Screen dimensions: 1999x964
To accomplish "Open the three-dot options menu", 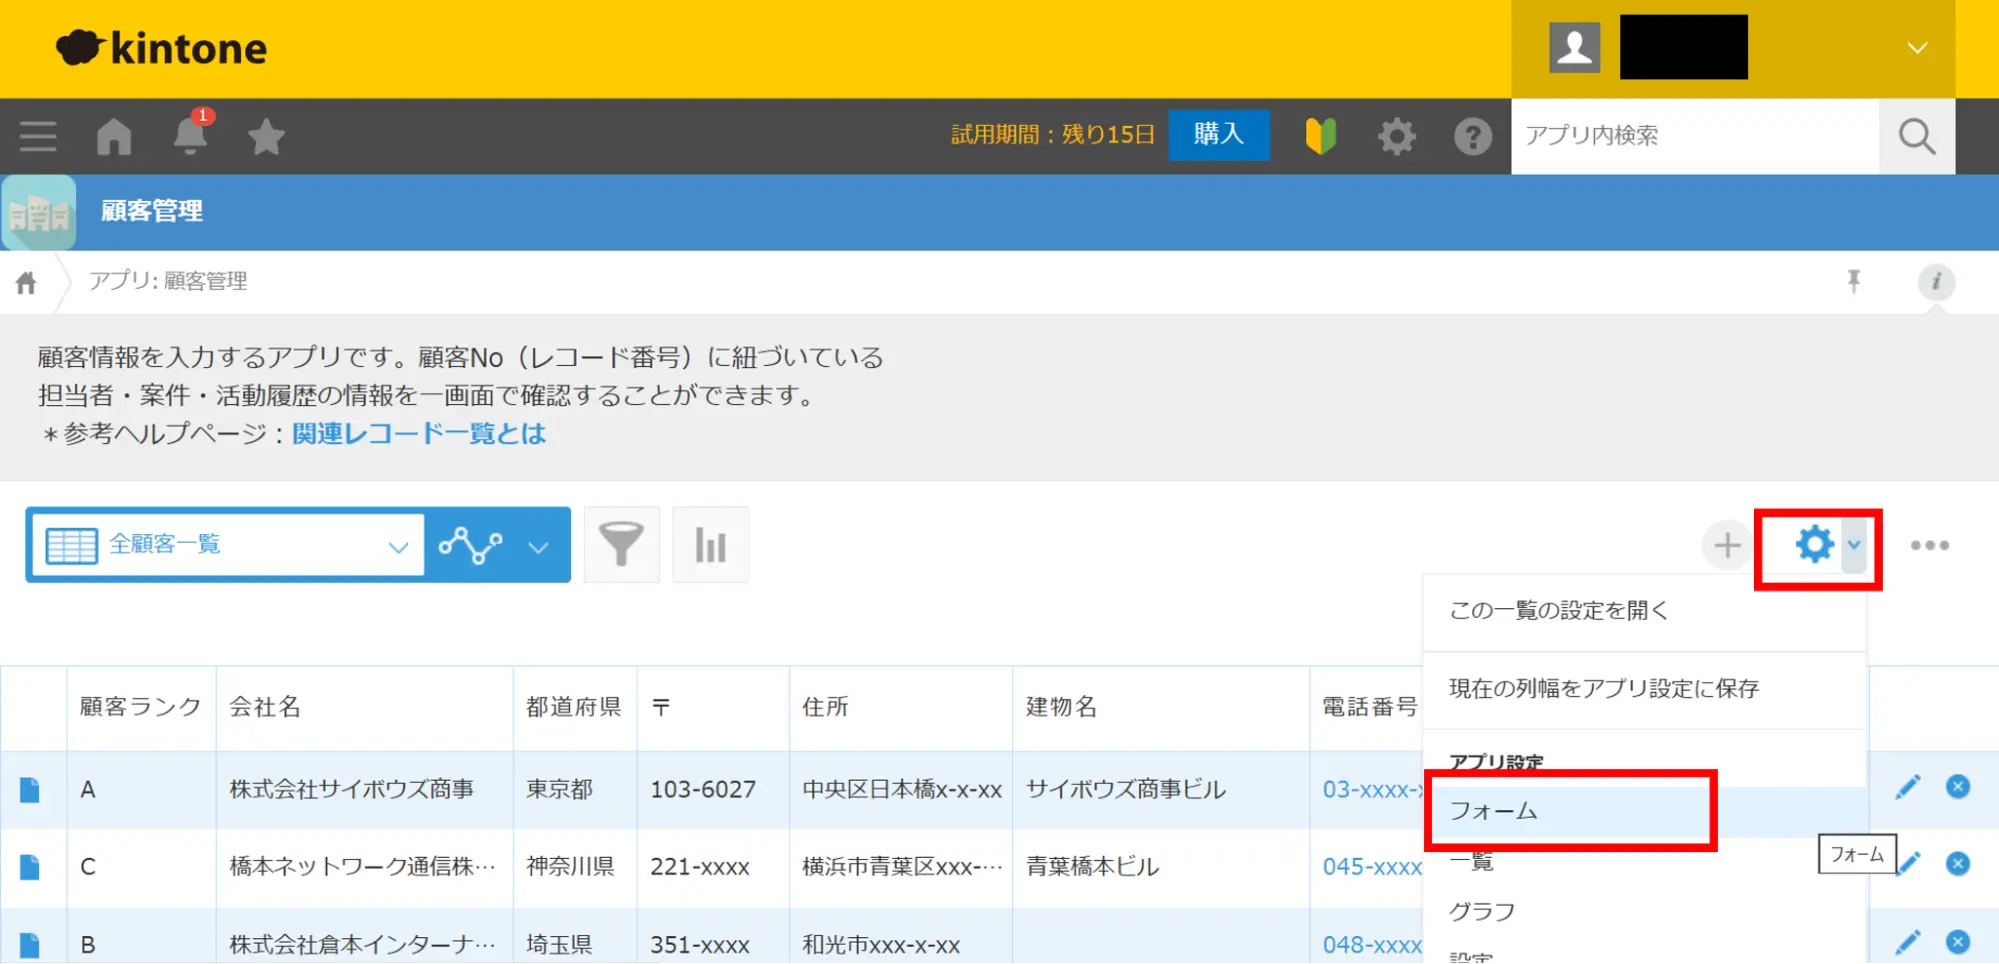I will click(x=1929, y=545).
